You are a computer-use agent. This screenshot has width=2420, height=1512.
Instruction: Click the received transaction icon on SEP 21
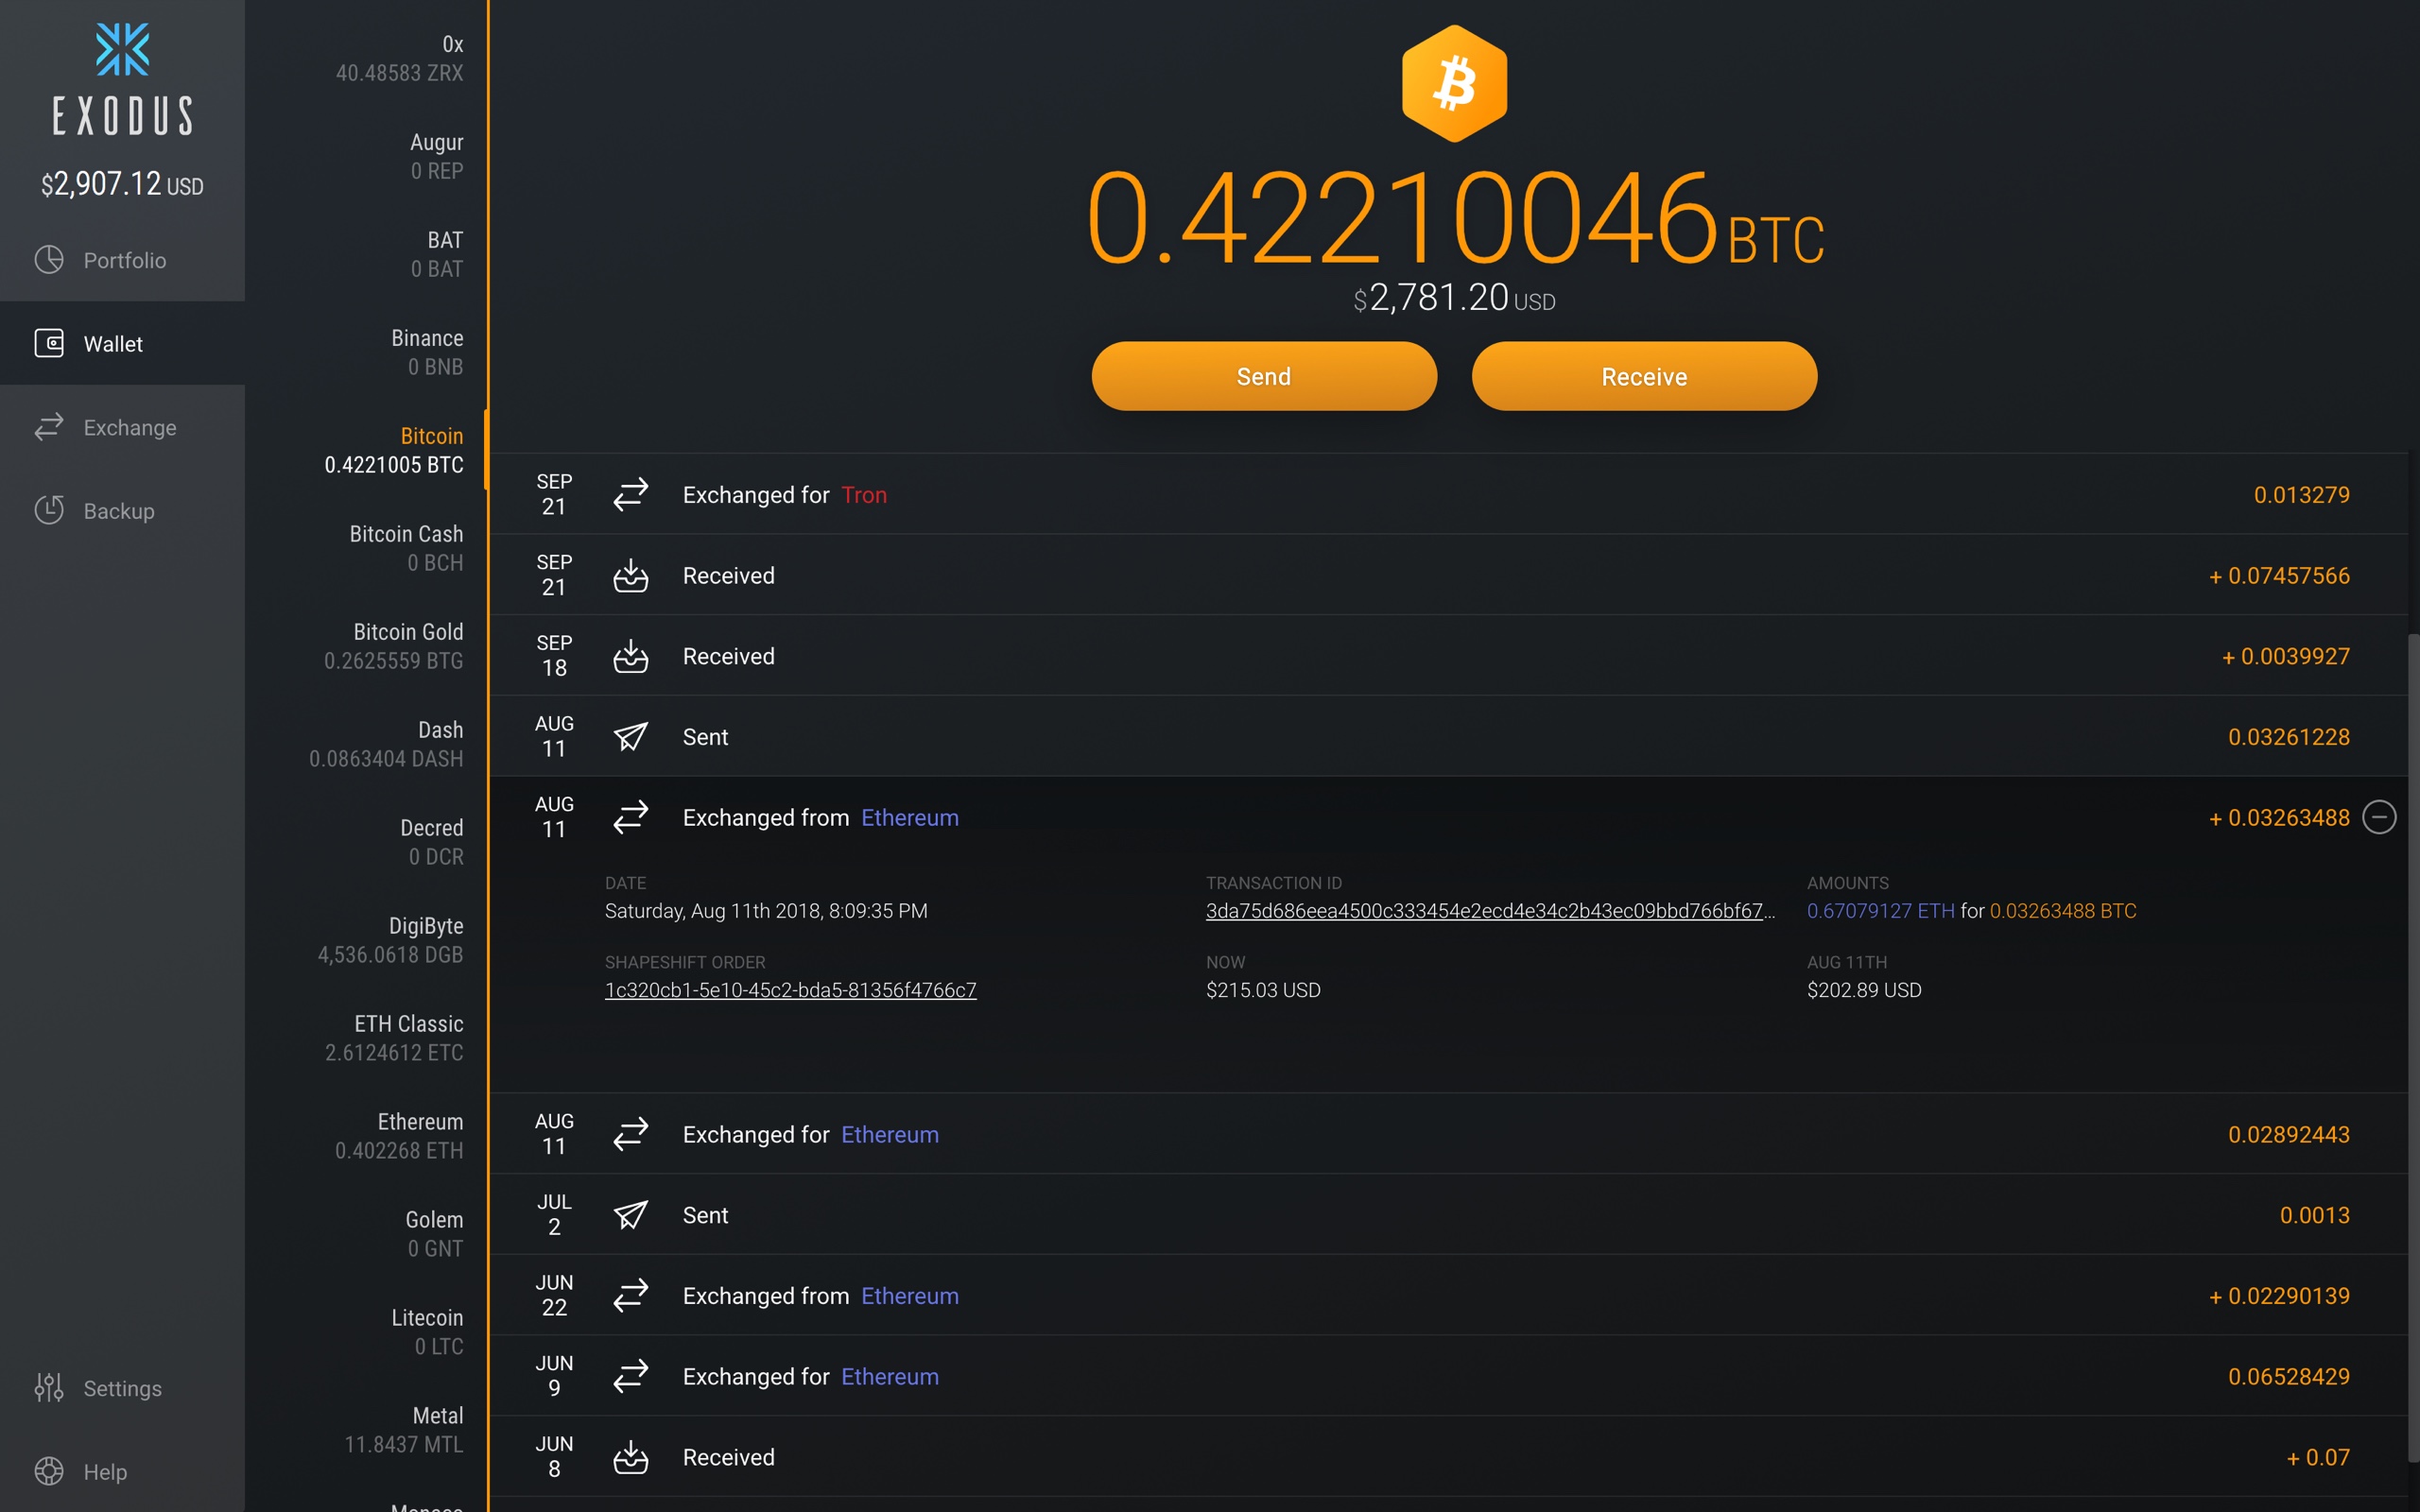[631, 575]
